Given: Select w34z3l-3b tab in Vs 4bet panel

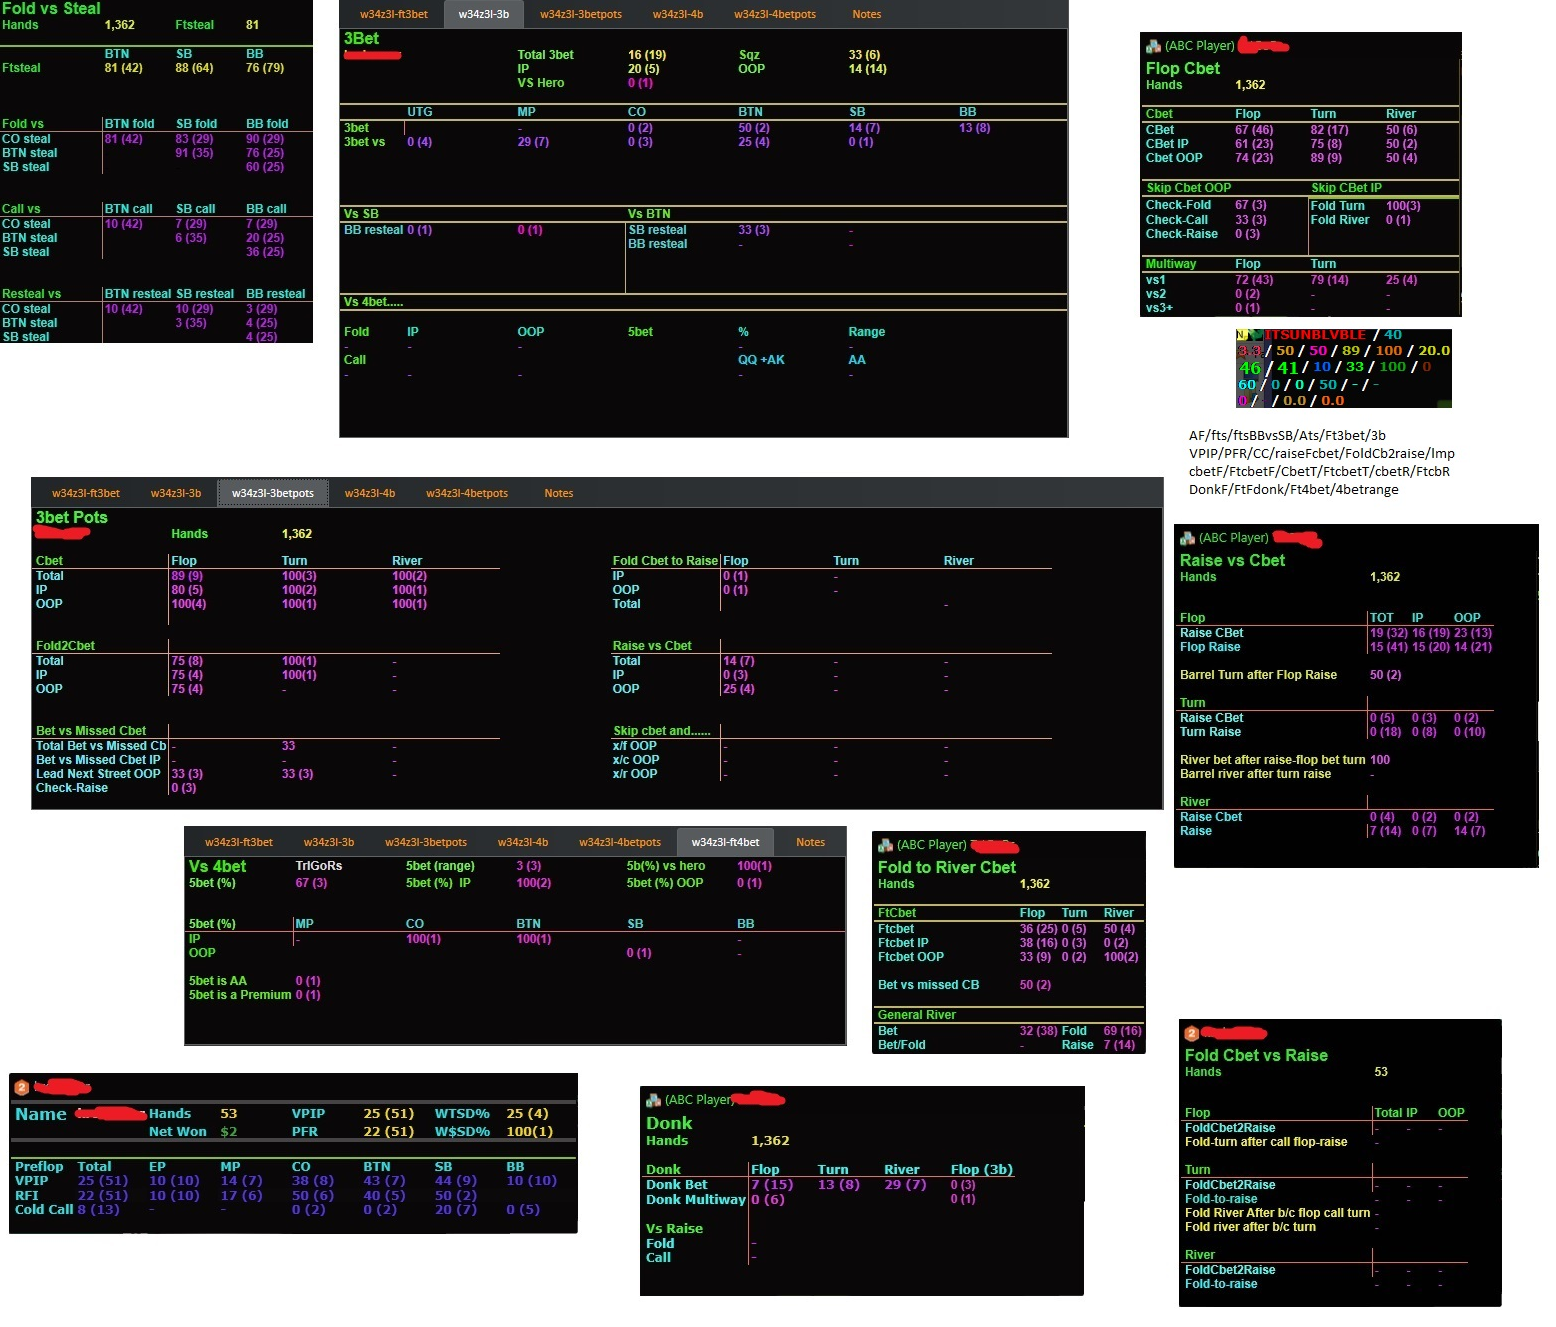Looking at the screenshot, I should click(329, 842).
